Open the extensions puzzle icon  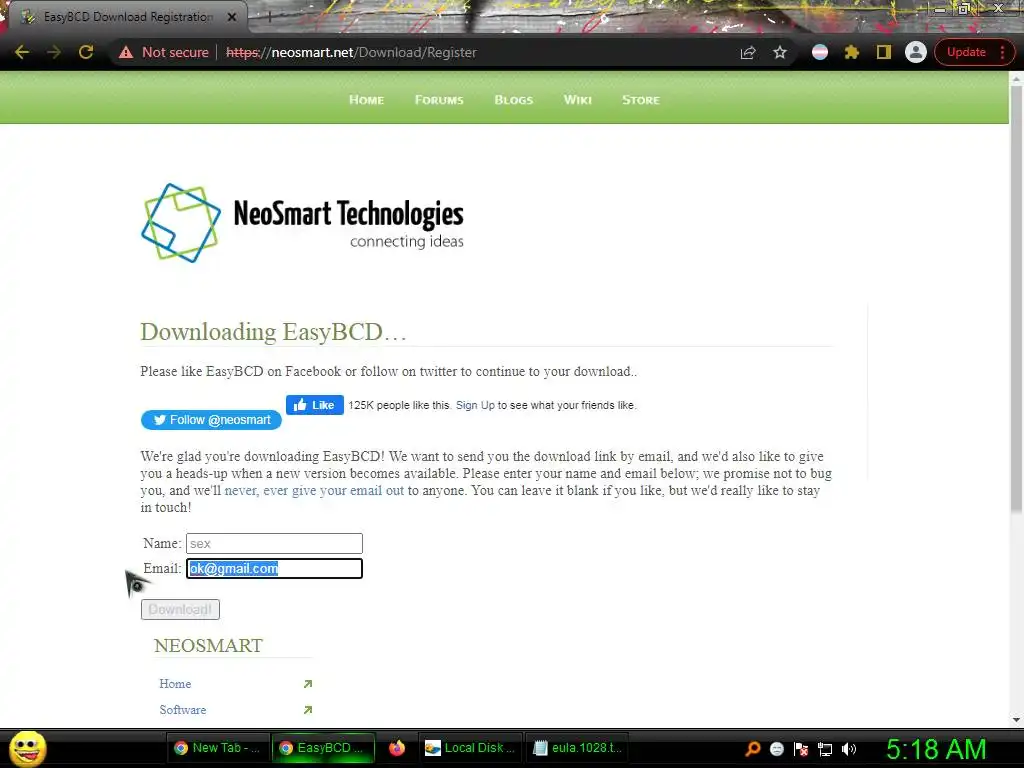[x=852, y=52]
